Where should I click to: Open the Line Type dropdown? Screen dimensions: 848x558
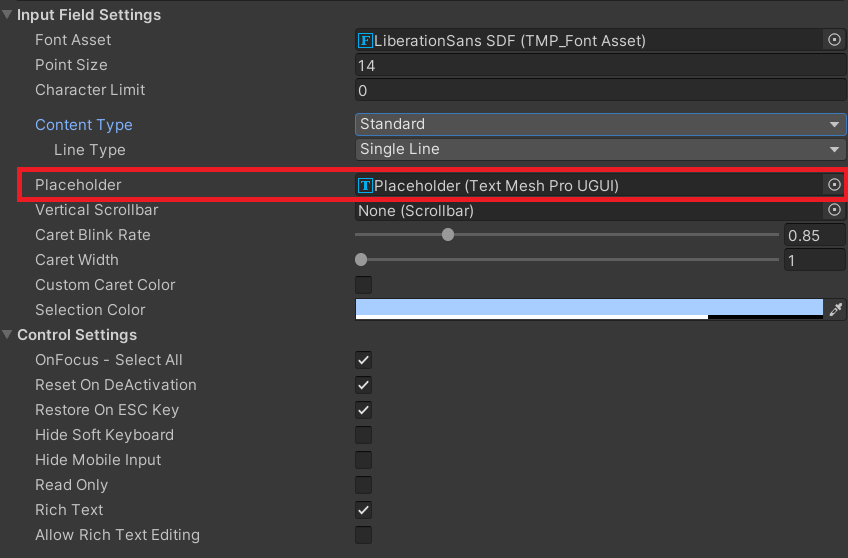point(600,149)
